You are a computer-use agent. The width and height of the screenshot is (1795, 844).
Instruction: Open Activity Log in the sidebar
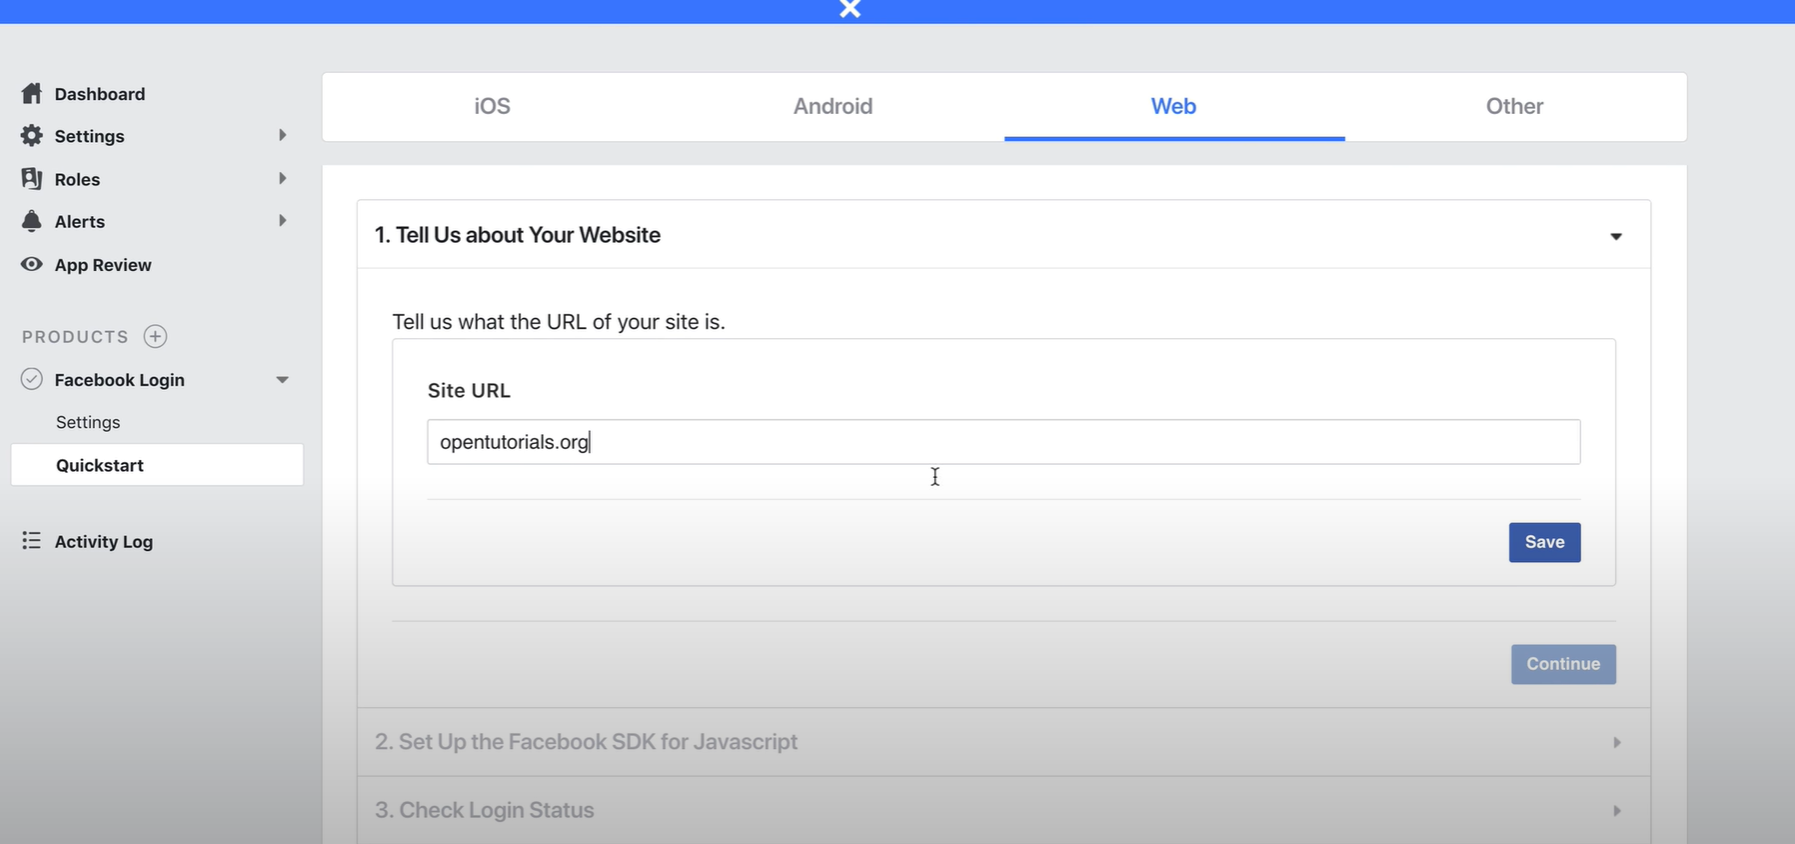(x=104, y=541)
